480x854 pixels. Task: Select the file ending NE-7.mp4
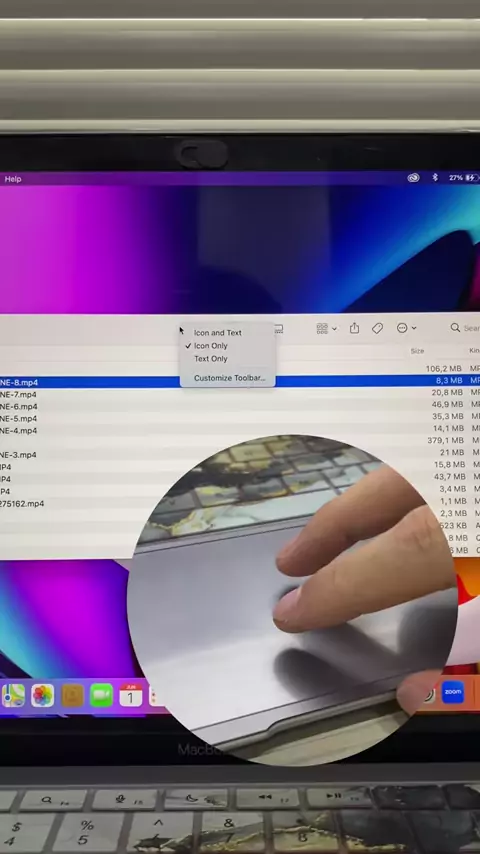[19, 394]
